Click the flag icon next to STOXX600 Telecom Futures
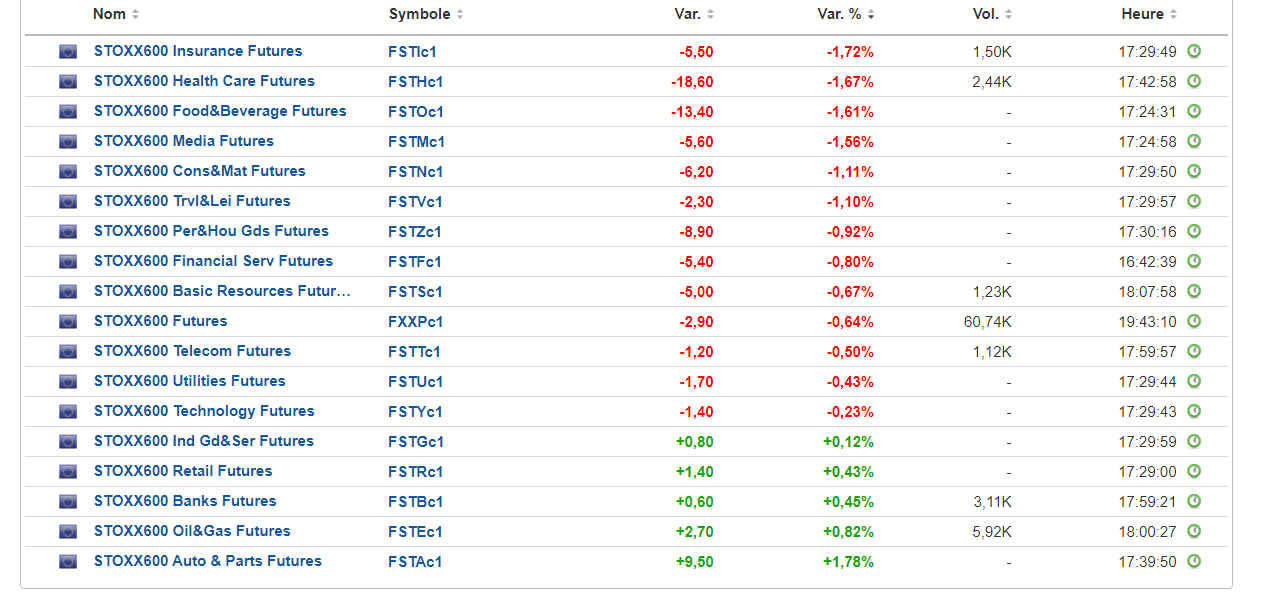1267x594 pixels. (68, 351)
